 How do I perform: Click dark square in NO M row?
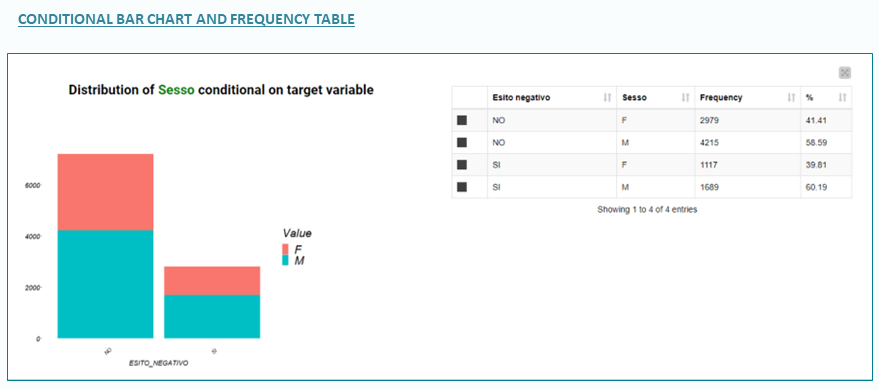[x=462, y=142]
